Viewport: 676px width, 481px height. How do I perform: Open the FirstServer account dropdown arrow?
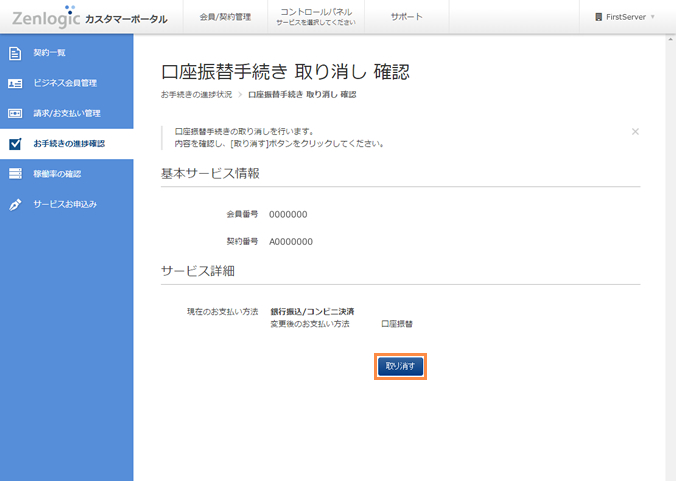click(652, 17)
